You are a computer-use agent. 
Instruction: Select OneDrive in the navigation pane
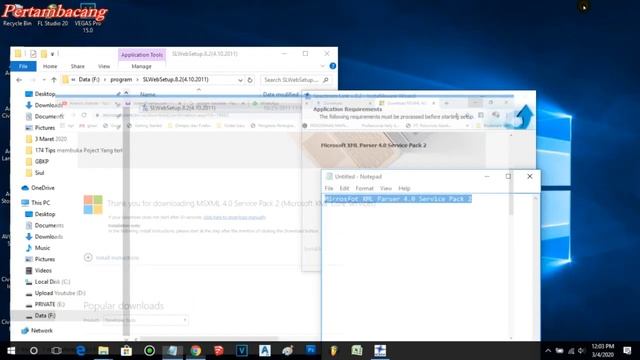(38, 188)
